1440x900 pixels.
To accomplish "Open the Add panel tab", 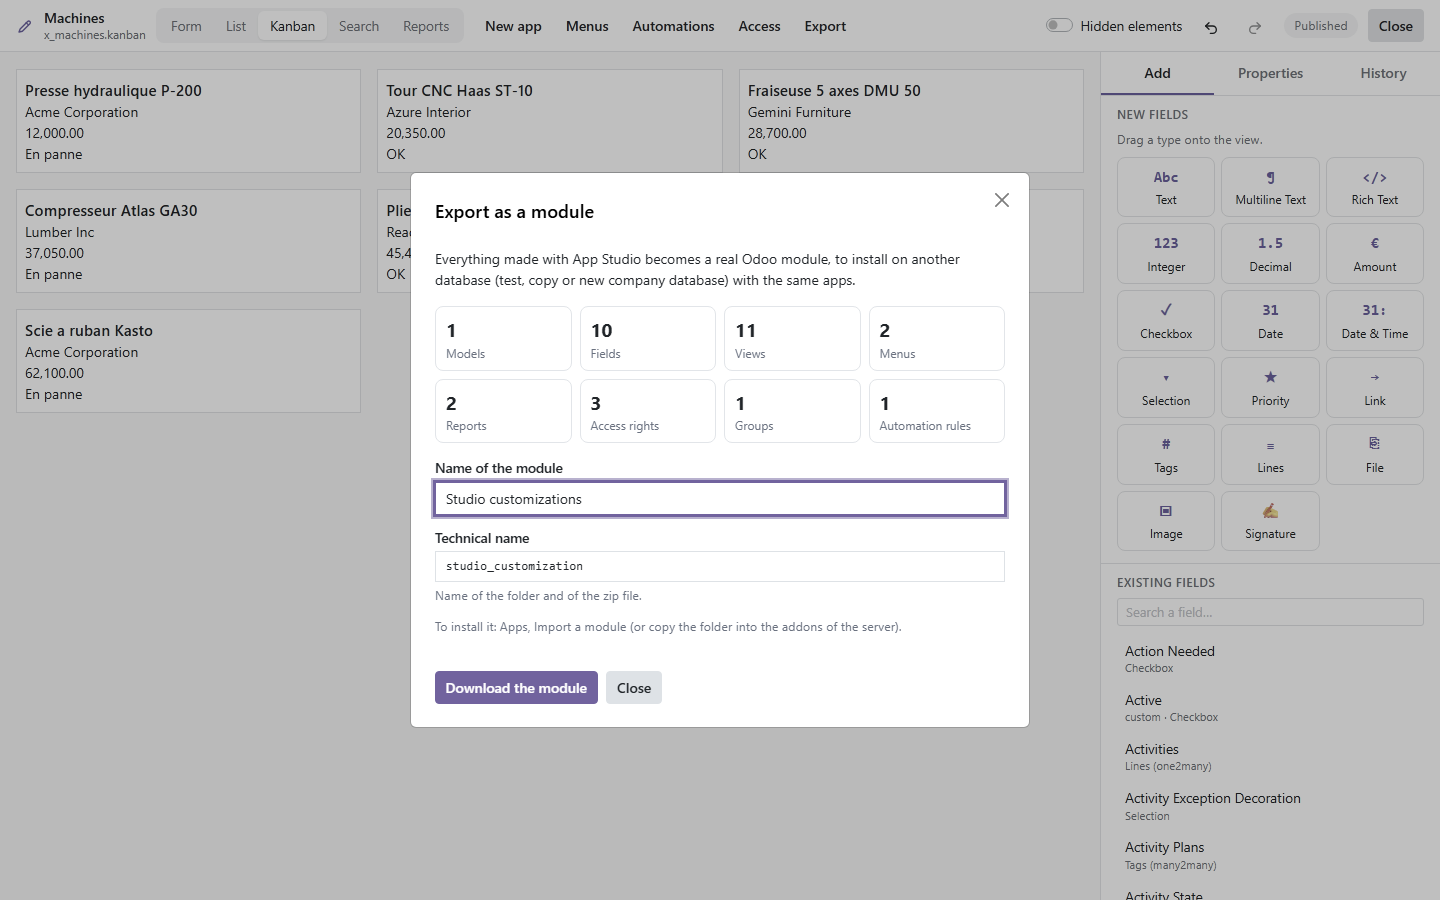I will (x=1157, y=73).
